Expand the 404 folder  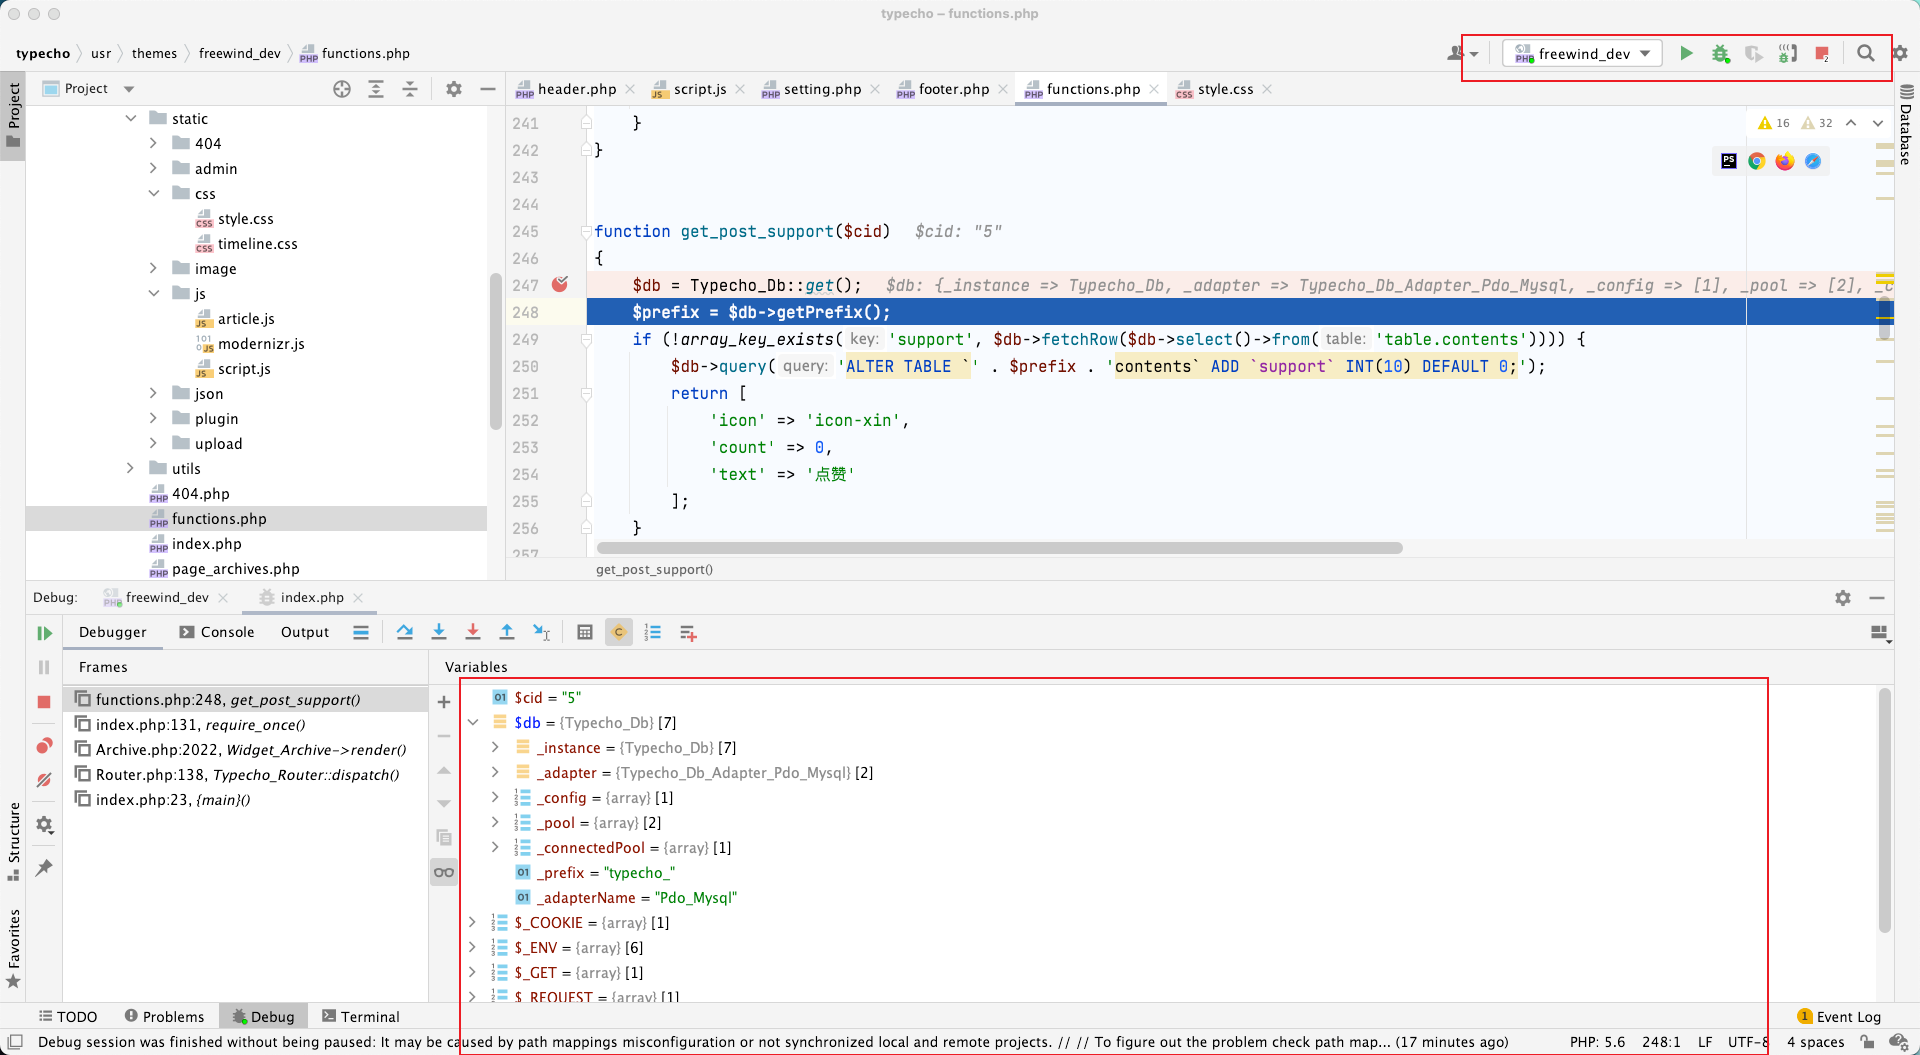[153, 143]
